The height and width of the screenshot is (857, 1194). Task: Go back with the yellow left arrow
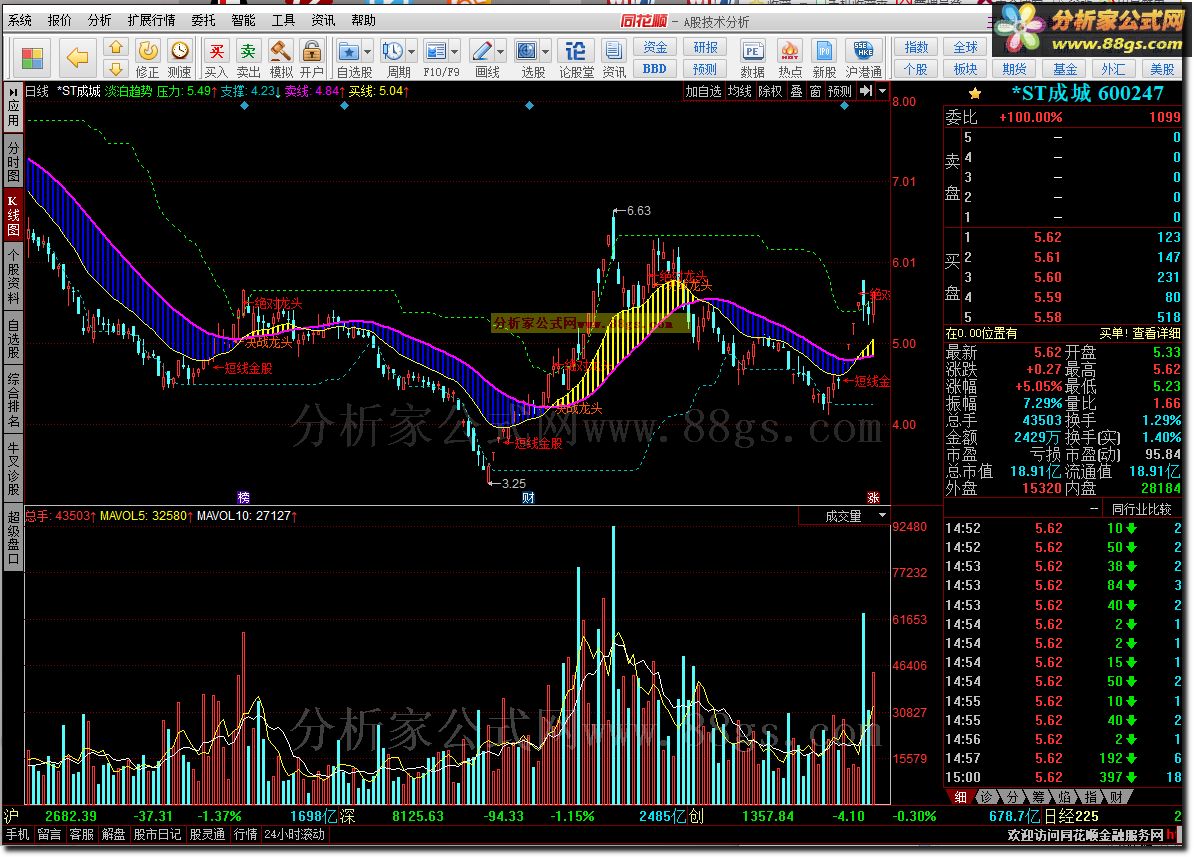tap(77, 58)
